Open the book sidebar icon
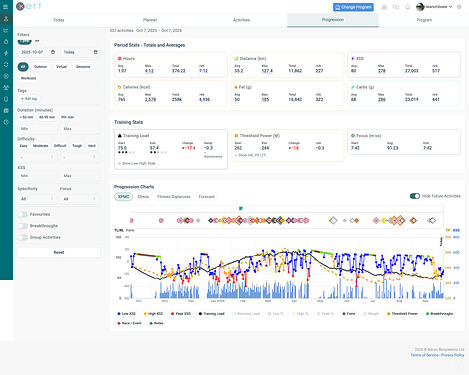This screenshot has width=469, height=375. pyautogui.click(x=6, y=111)
